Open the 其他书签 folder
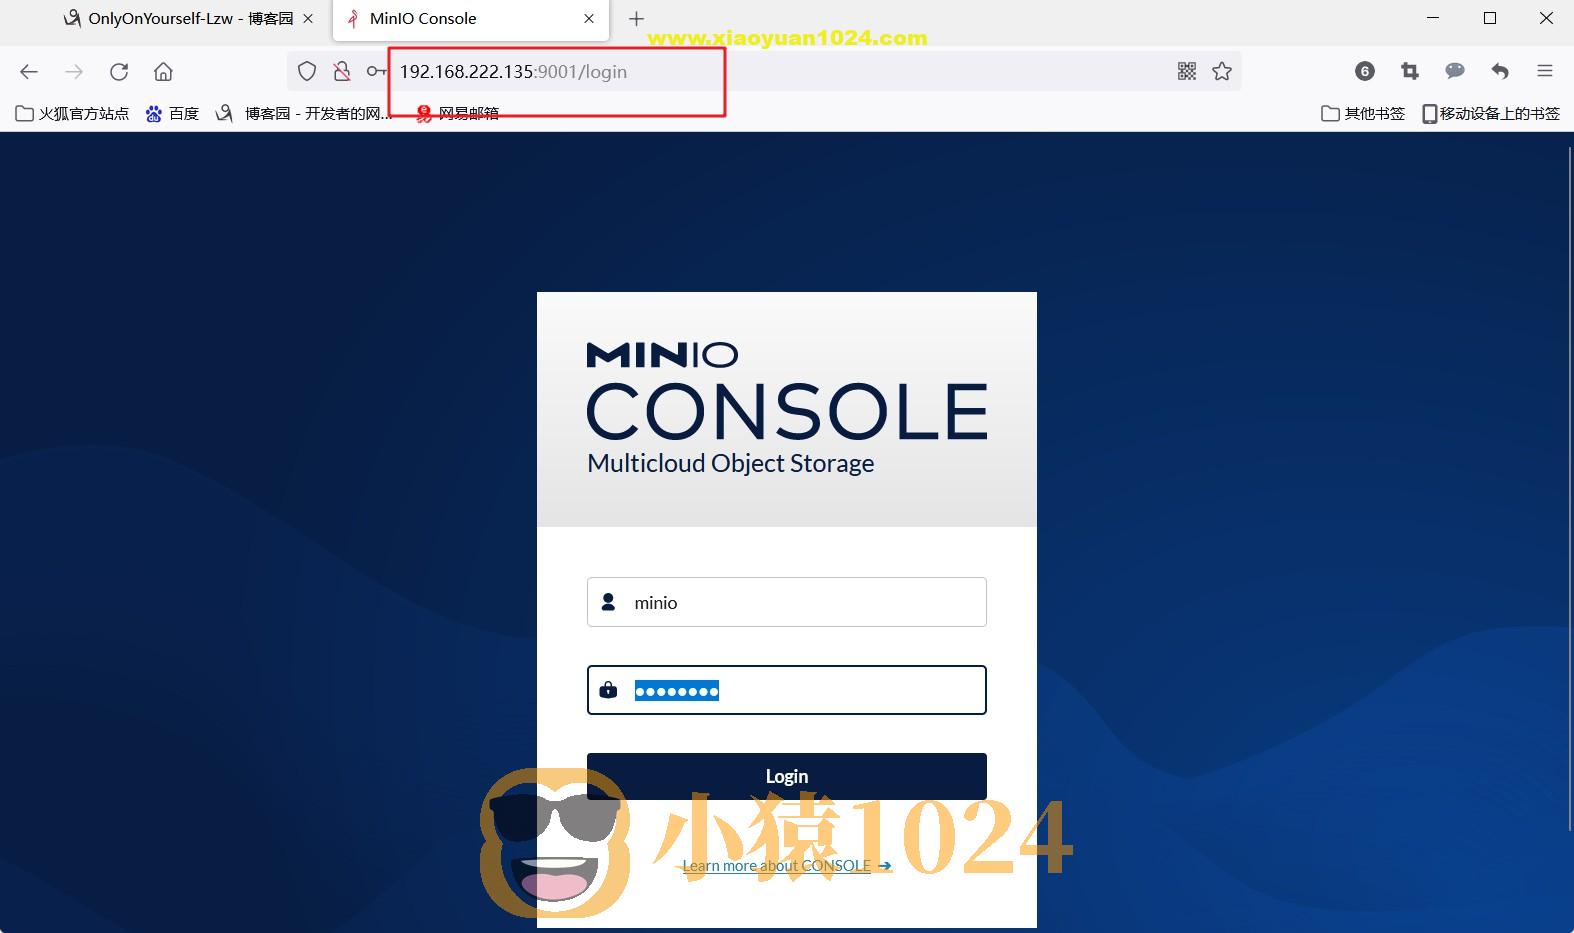This screenshot has height=933, width=1574. tap(1363, 113)
